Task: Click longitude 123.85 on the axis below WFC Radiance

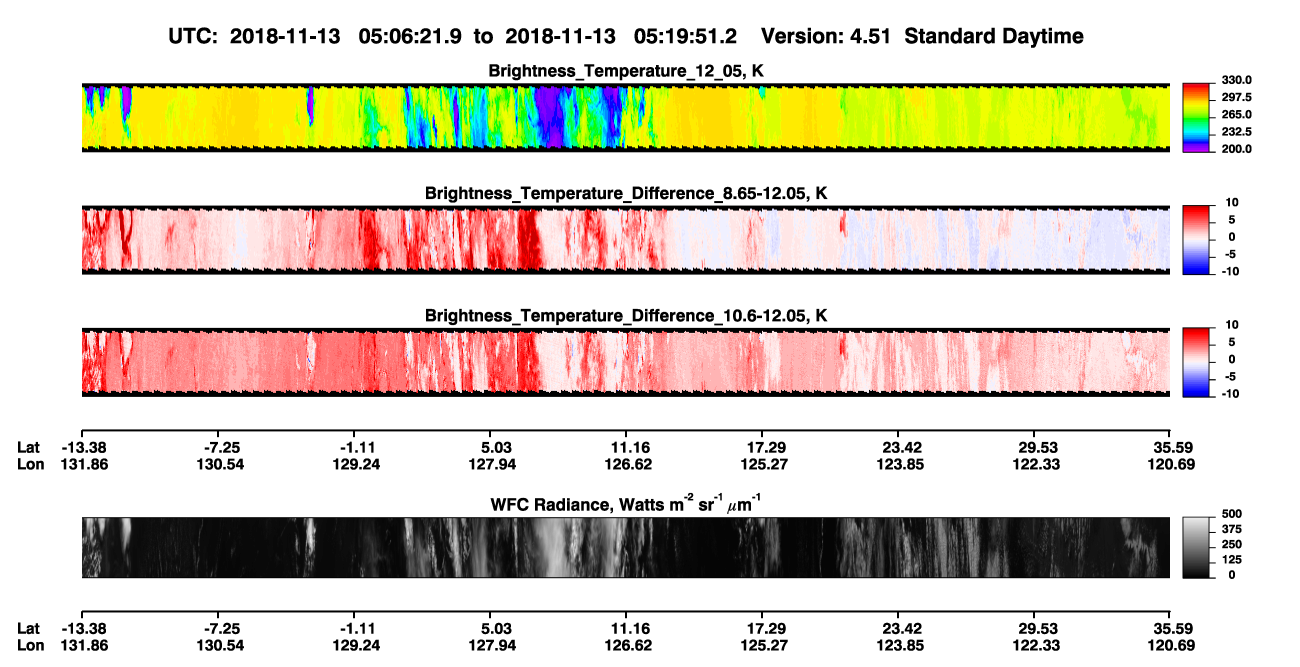Action: coord(898,645)
